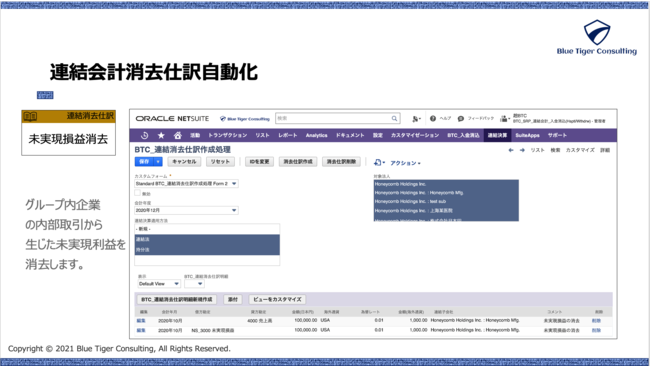Open the Analytics menu
The width and height of the screenshot is (650, 366).
[316, 135]
